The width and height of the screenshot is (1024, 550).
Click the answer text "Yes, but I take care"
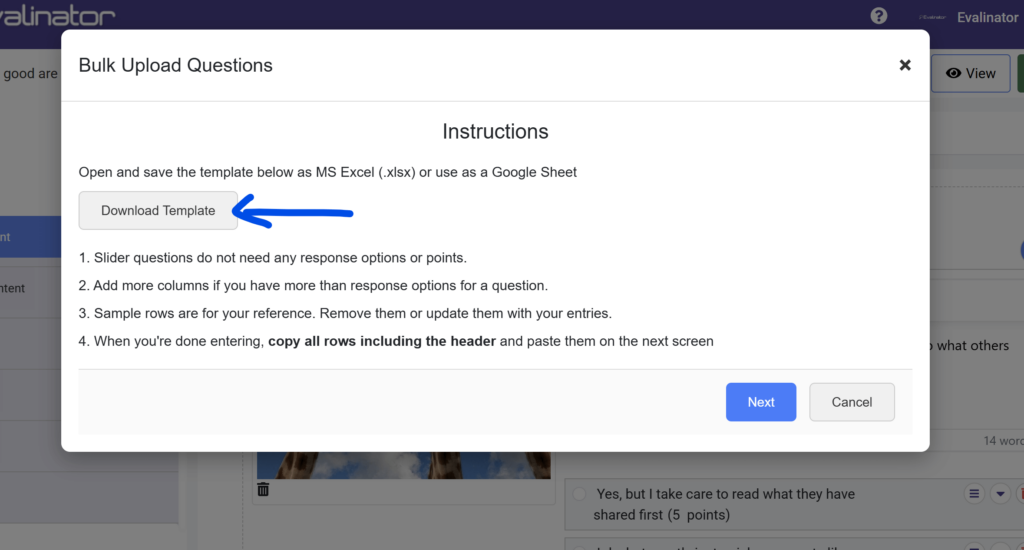pyautogui.click(x=725, y=494)
